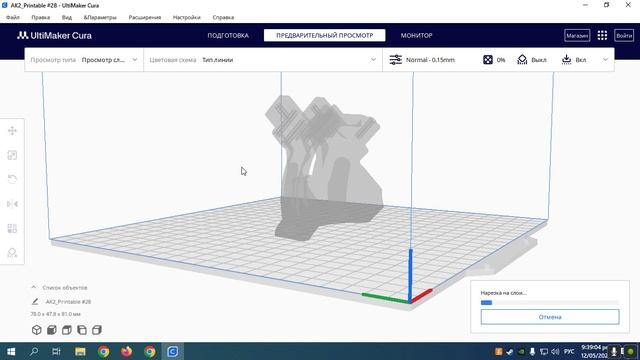Viewport: 640px width, 360px height.
Task: Click the slicing progress bar
Action: click(x=550, y=302)
